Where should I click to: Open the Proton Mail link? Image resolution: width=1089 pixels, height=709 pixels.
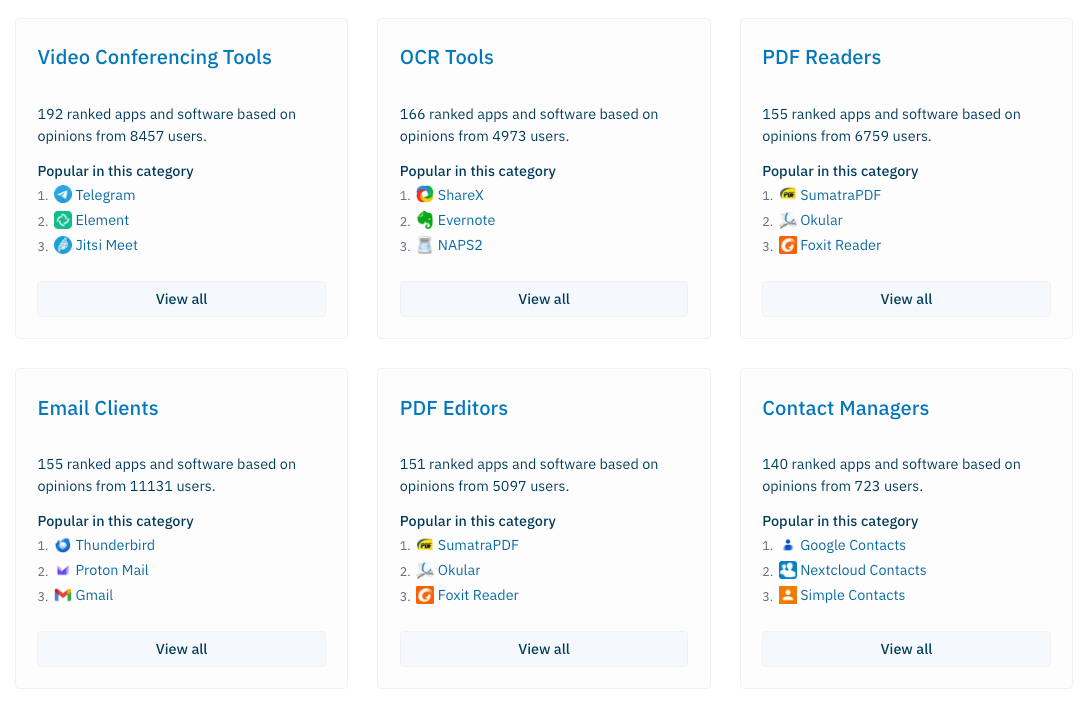point(112,570)
